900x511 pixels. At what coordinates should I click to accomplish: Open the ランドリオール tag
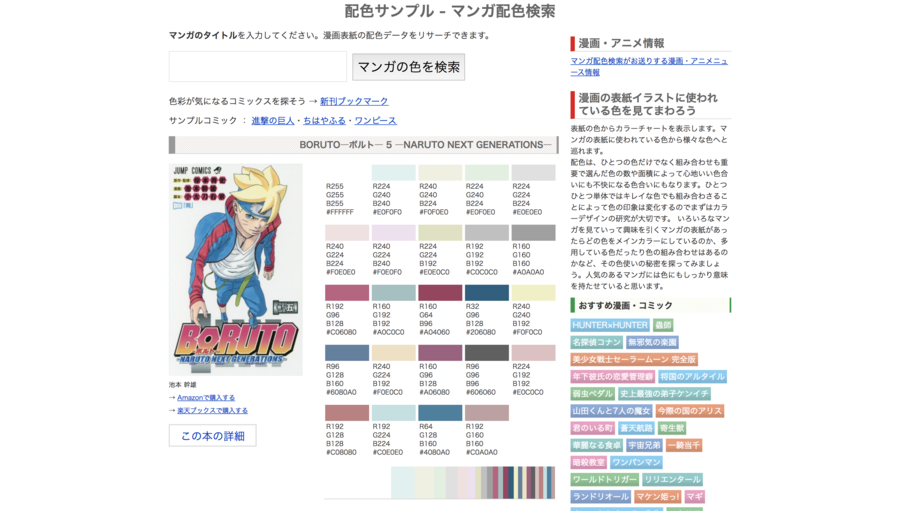point(600,497)
